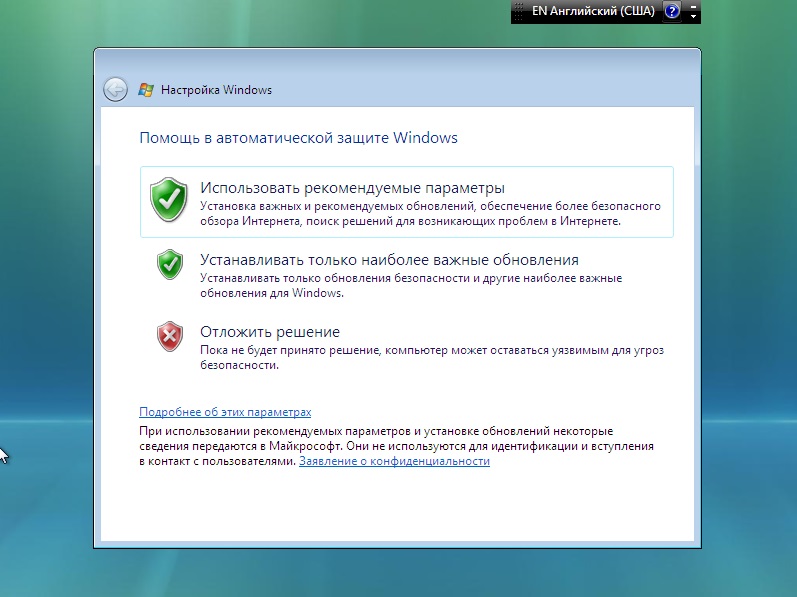
Task: Open language bar help icon
Action: [672, 11]
